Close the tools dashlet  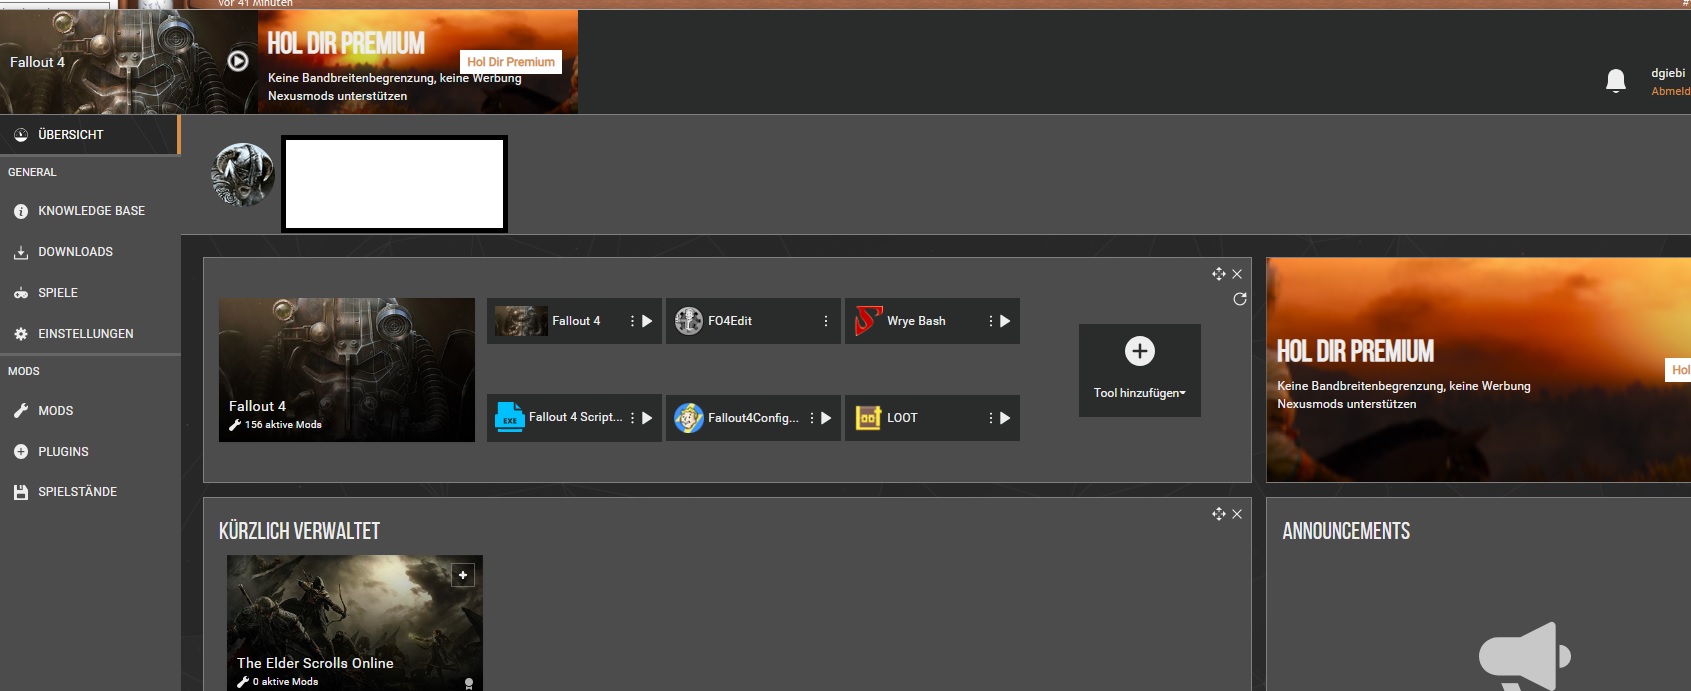1237,274
